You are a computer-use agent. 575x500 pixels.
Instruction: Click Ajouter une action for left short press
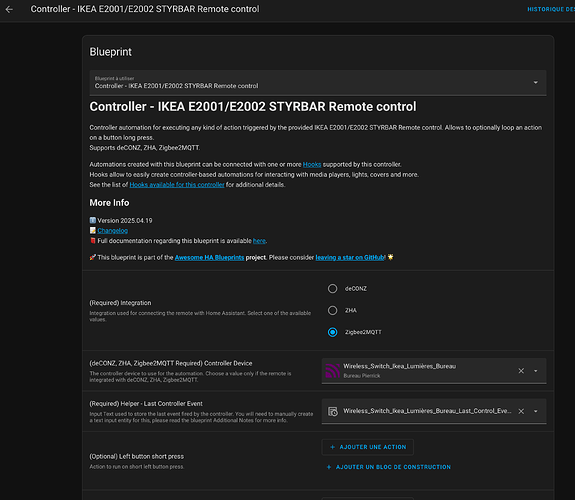(x=367, y=447)
